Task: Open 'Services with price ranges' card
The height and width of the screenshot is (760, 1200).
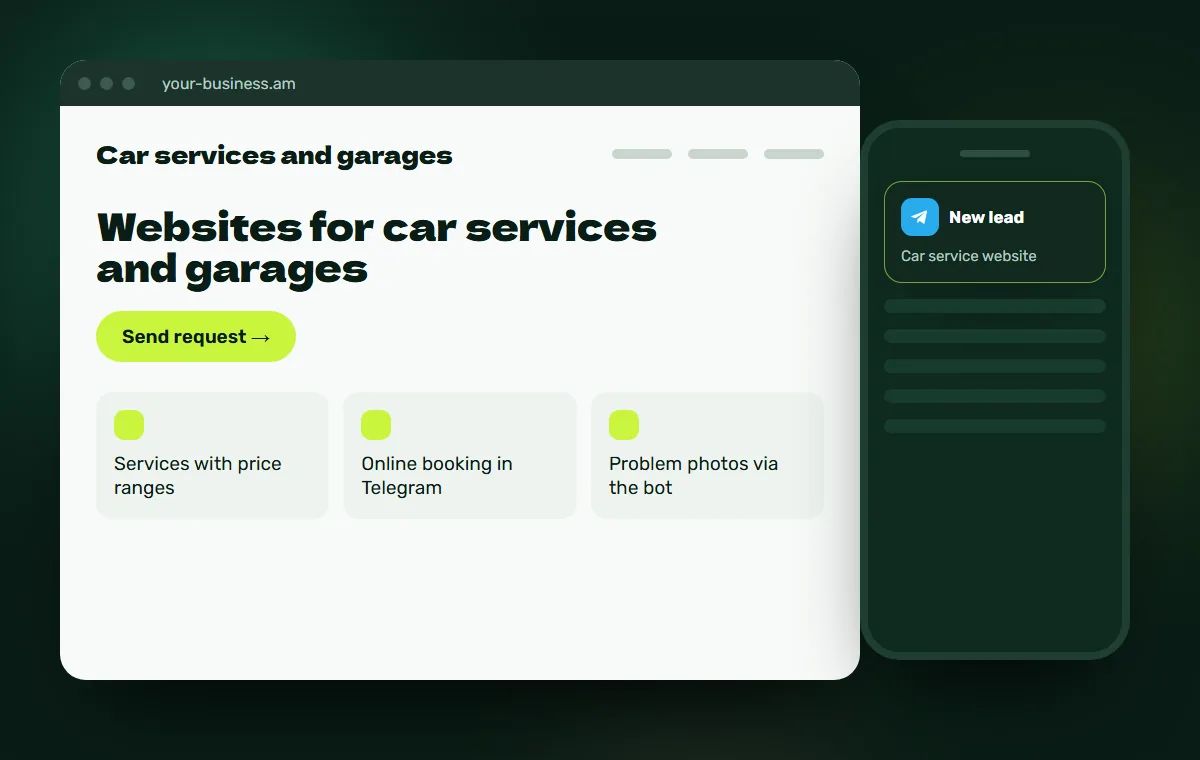Action: coord(212,455)
